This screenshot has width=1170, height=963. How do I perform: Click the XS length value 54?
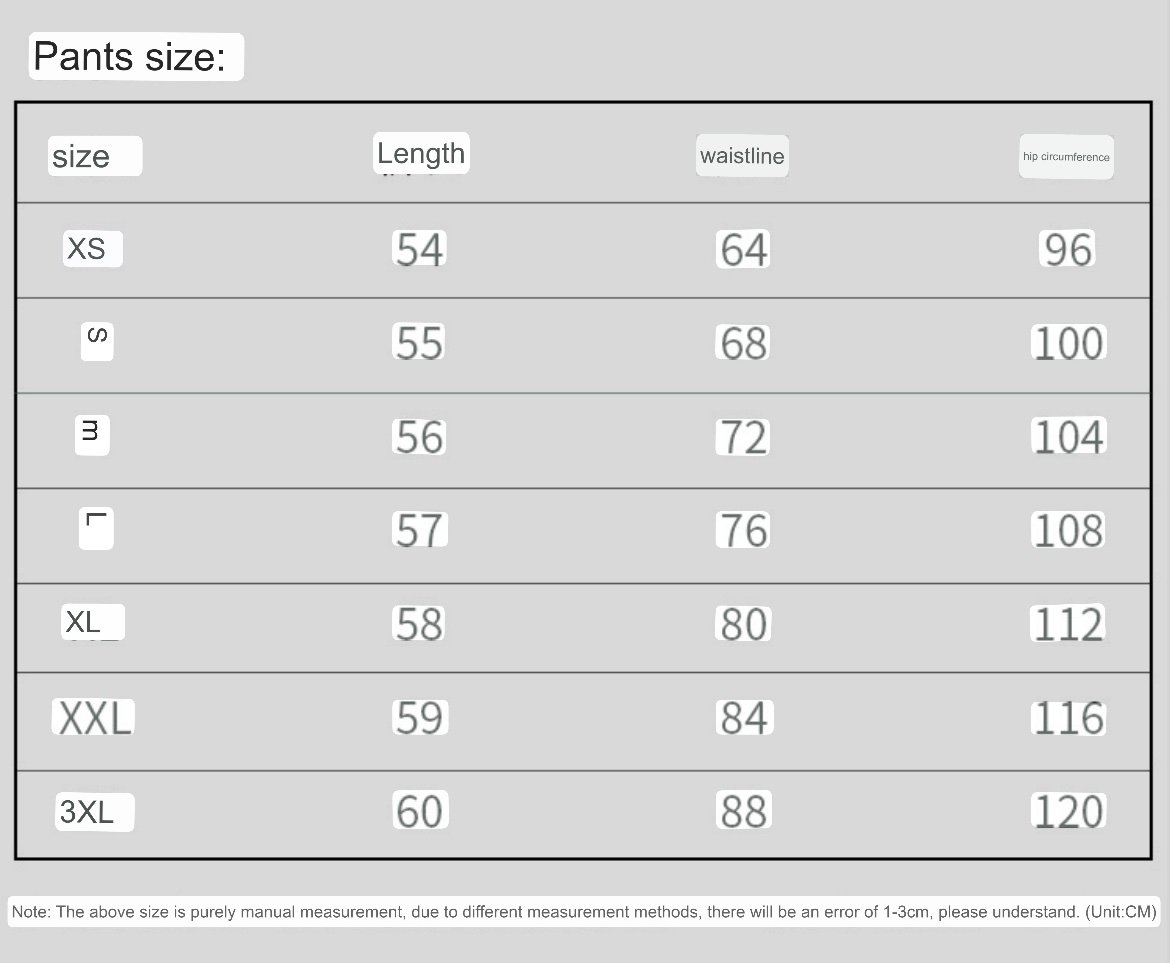pyautogui.click(x=419, y=248)
